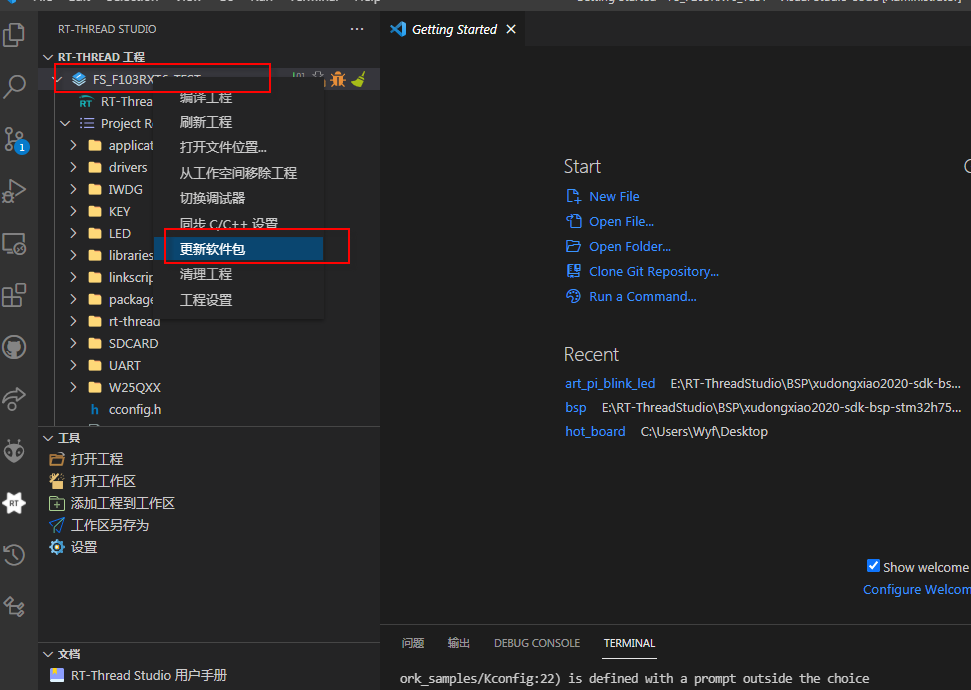Start debugging with the bug icon
This screenshot has width=971, height=690.
[338, 78]
